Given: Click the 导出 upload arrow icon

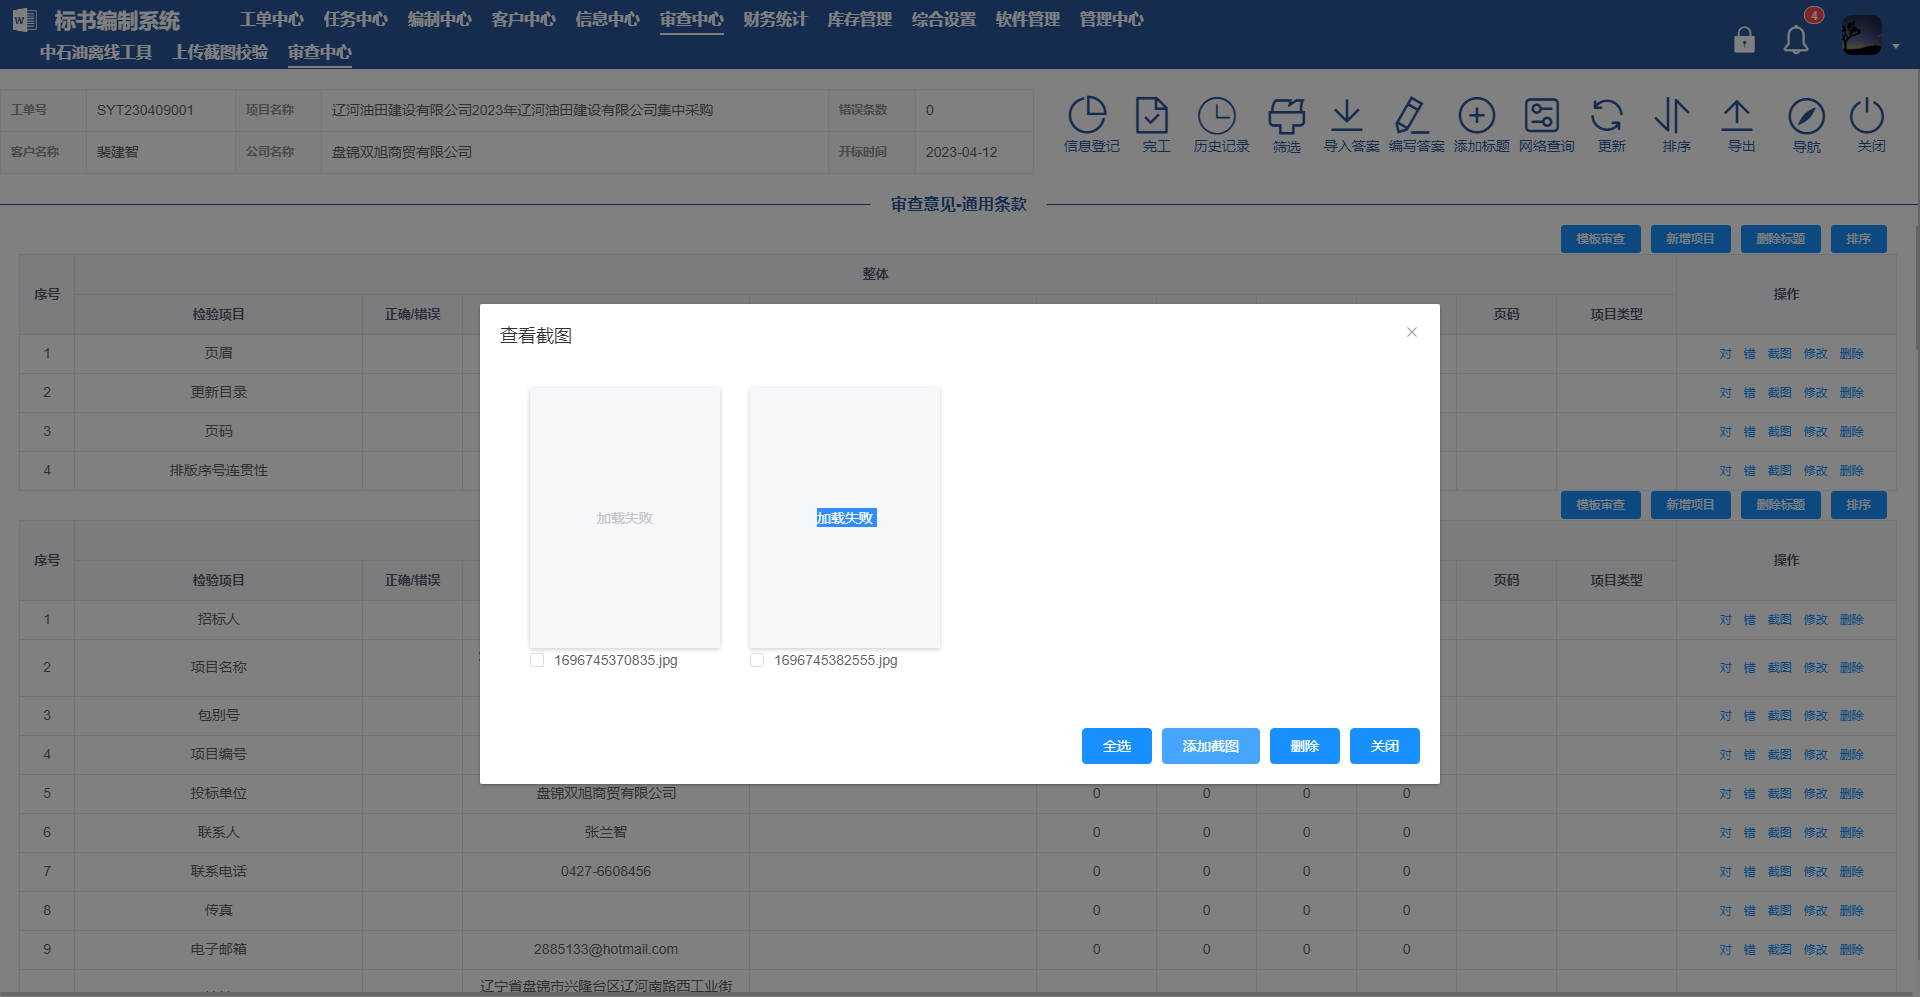Looking at the screenshot, I should pos(1737,115).
